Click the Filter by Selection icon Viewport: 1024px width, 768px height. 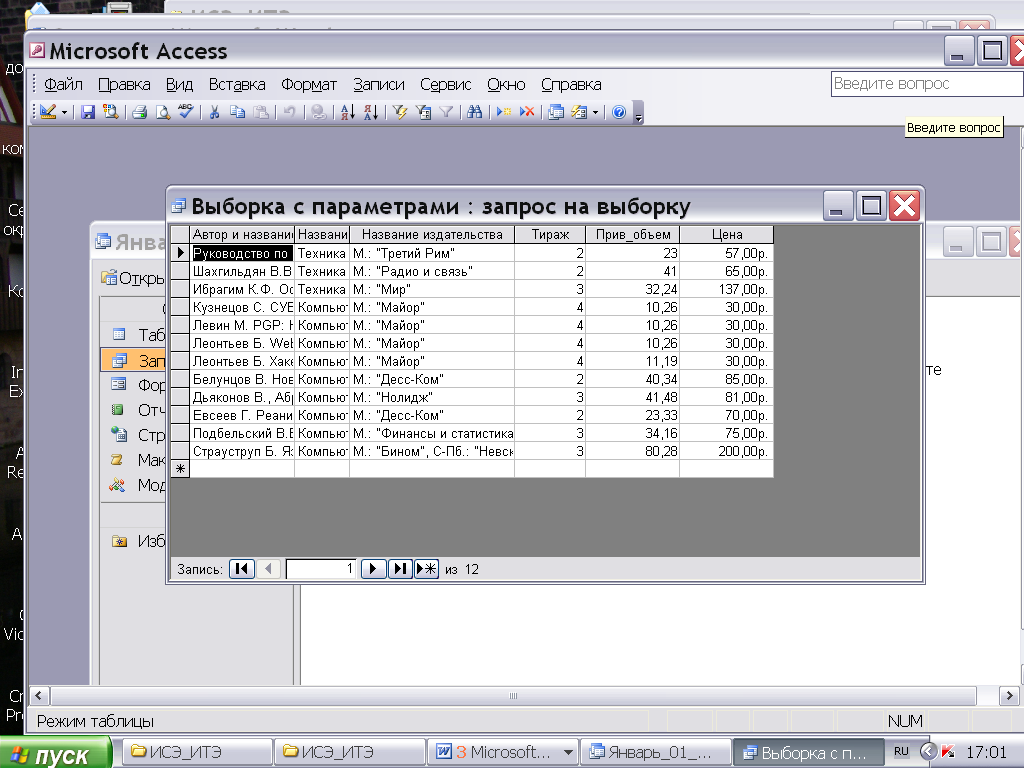[x=400, y=112]
